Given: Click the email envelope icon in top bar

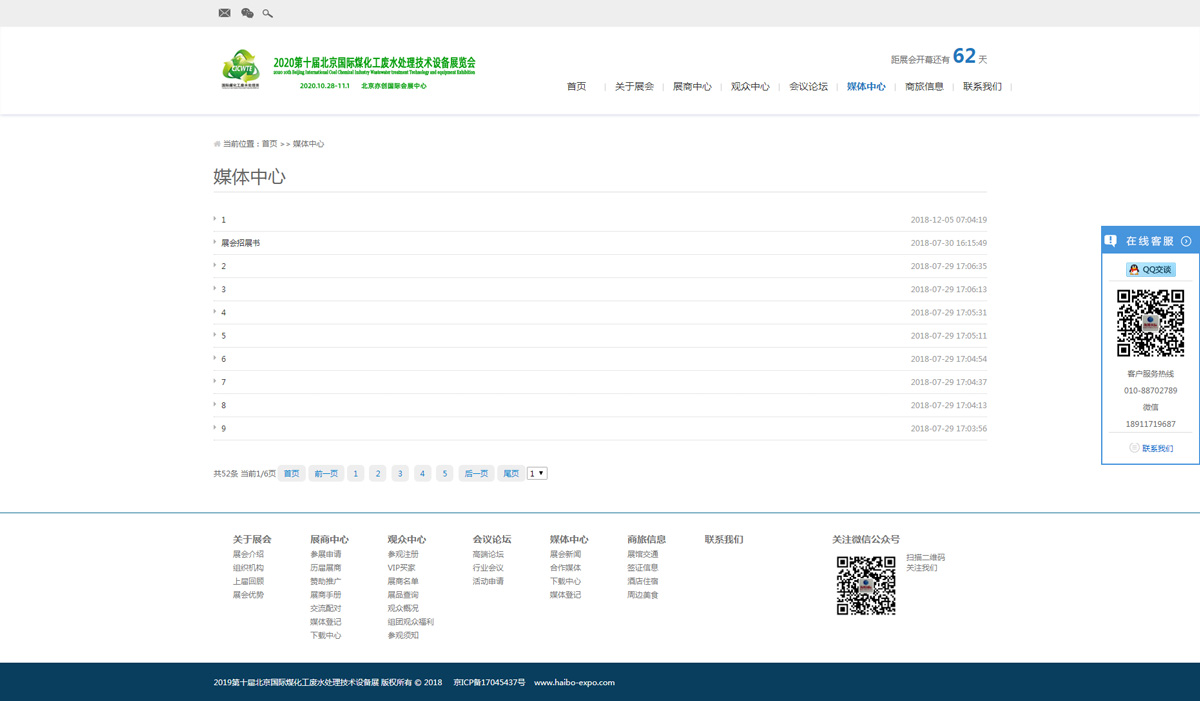Looking at the screenshot, I should (224, 13).
